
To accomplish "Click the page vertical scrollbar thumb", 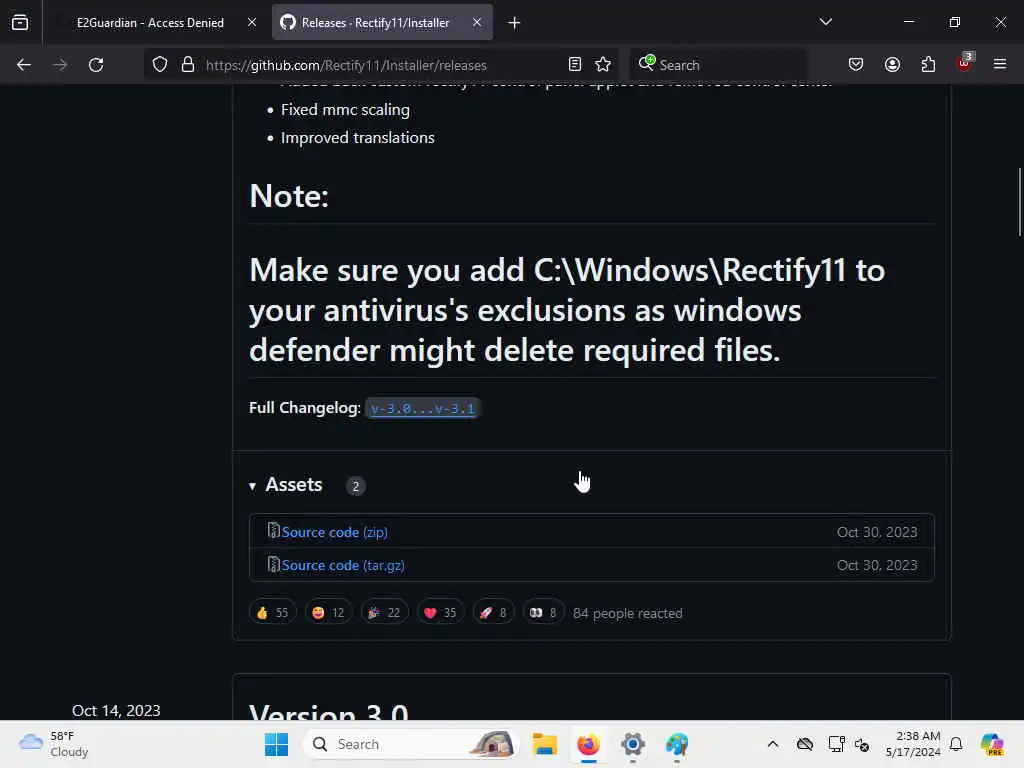I will [1019, 202].
